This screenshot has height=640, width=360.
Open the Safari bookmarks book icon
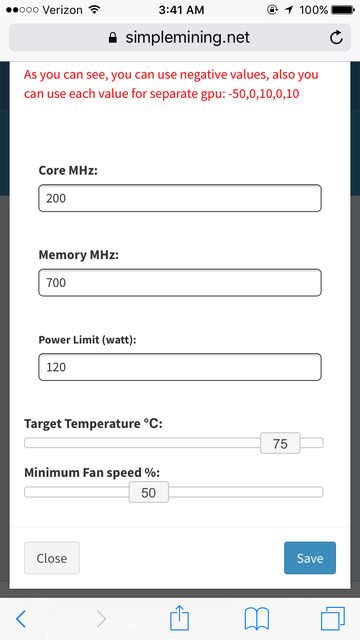[x=257, y=618]
